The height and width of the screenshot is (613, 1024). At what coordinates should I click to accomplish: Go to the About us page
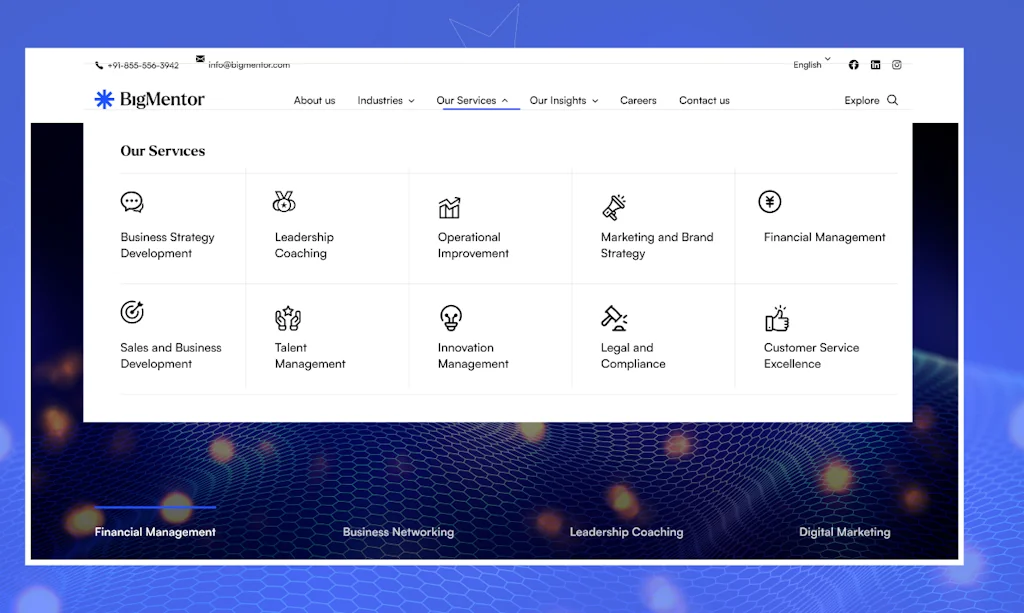pyautogui.click(x=314, y=100)
